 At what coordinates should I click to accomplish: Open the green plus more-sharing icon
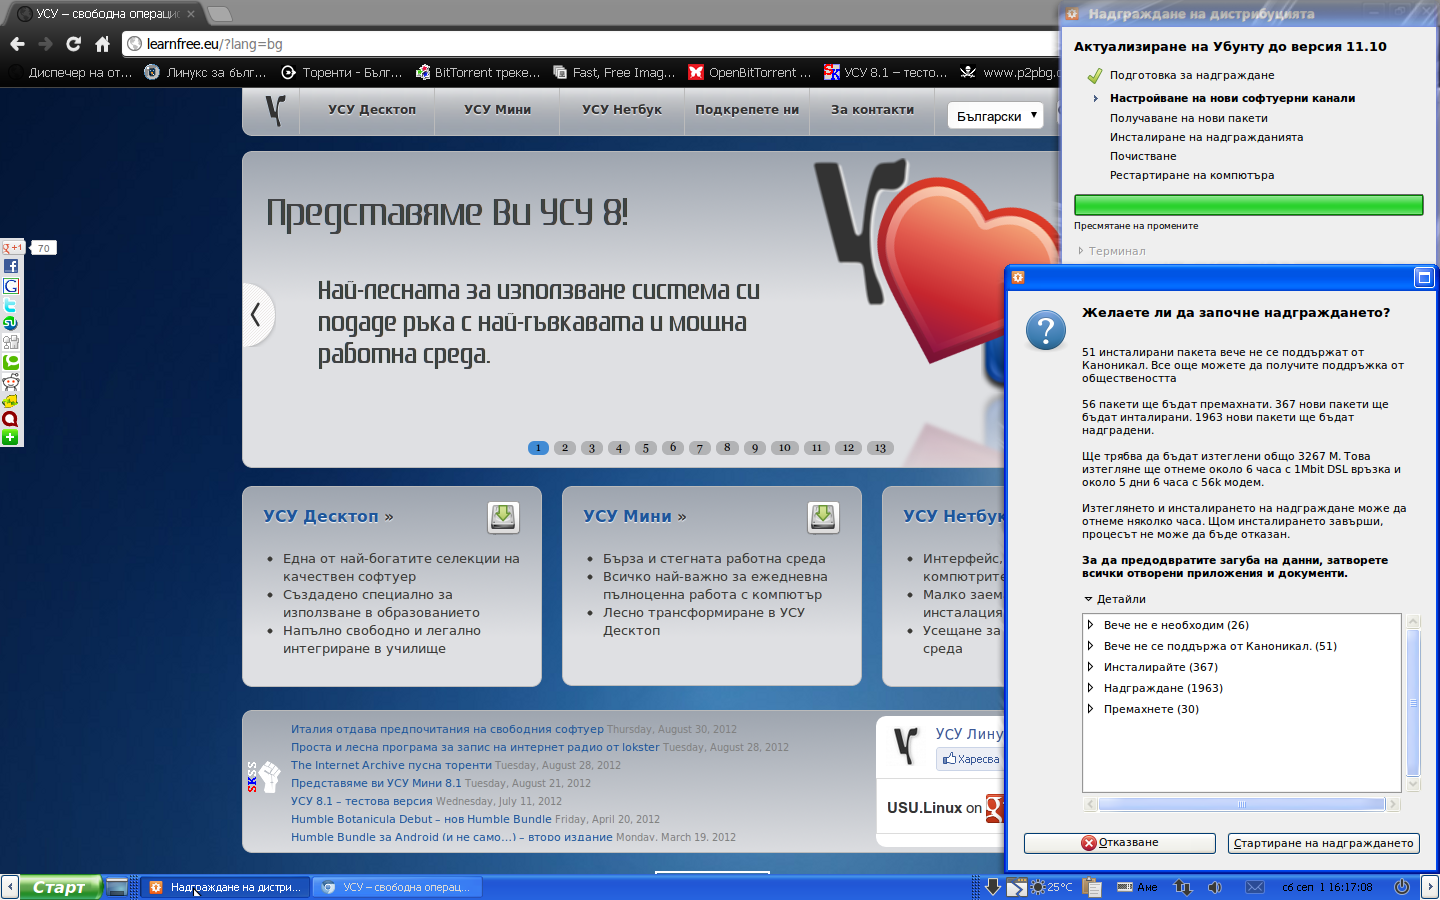pyautogui.click(x=10, y=438)
